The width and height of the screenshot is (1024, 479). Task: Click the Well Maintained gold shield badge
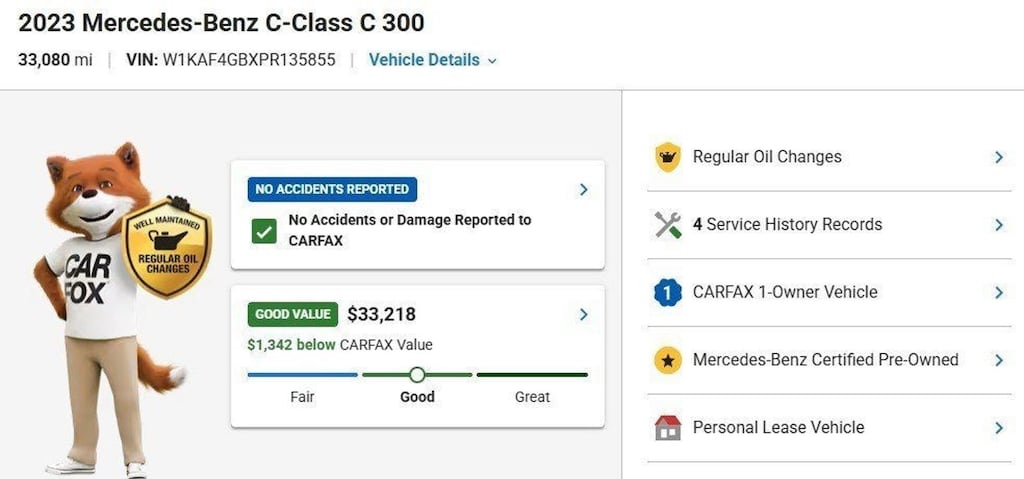167,248
